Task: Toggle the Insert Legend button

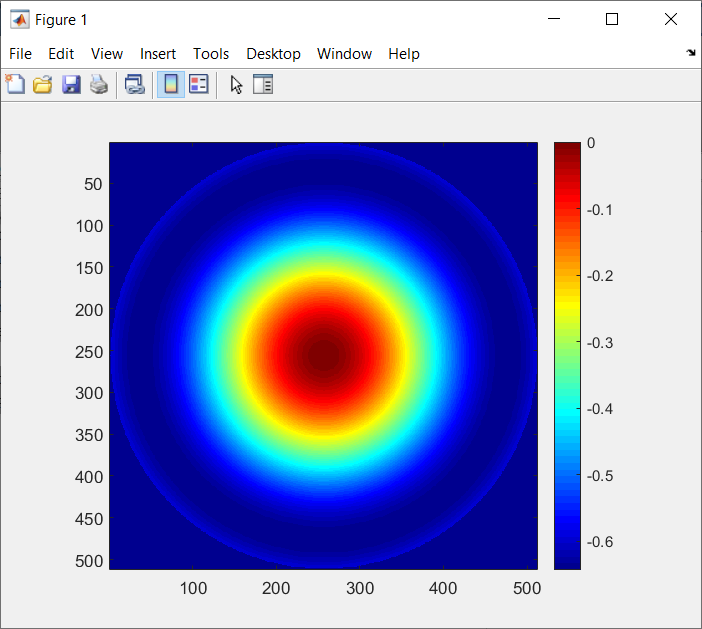Action: tap(199, 84)
